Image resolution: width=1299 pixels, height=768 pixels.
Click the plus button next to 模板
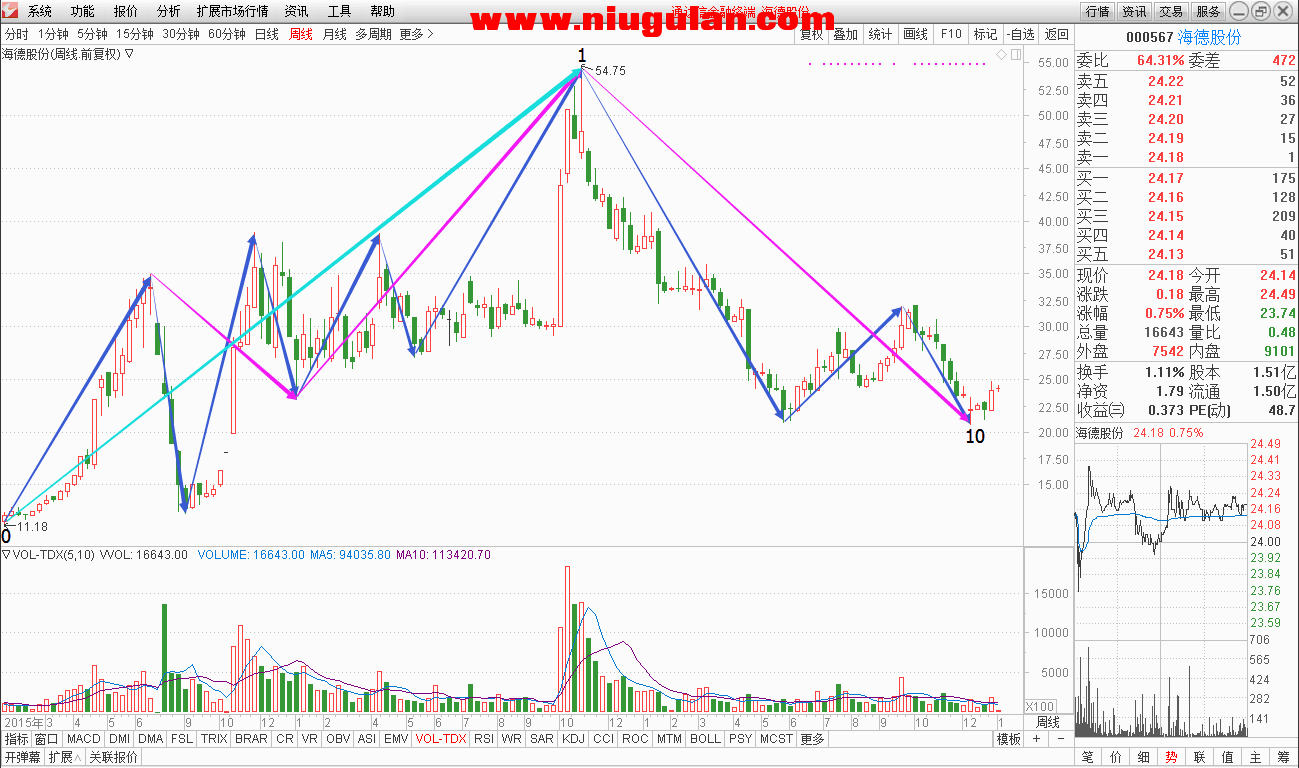click(x=1036, y=739)
